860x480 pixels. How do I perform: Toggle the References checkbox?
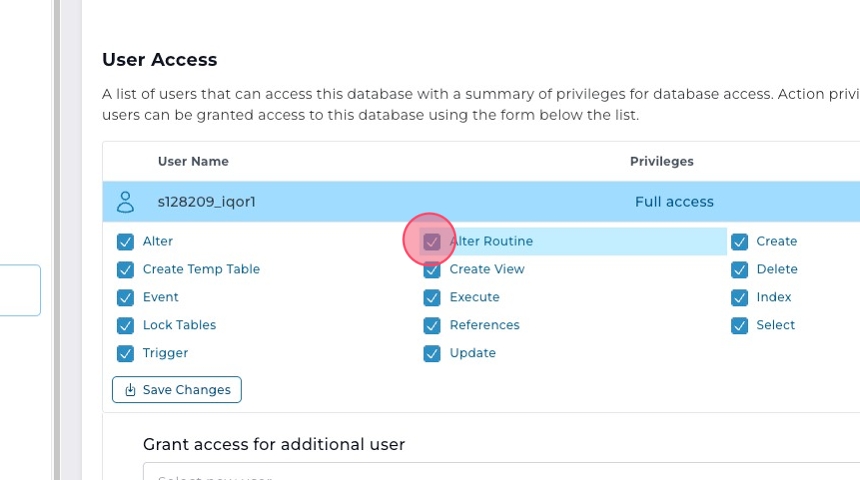coord(432,326)
